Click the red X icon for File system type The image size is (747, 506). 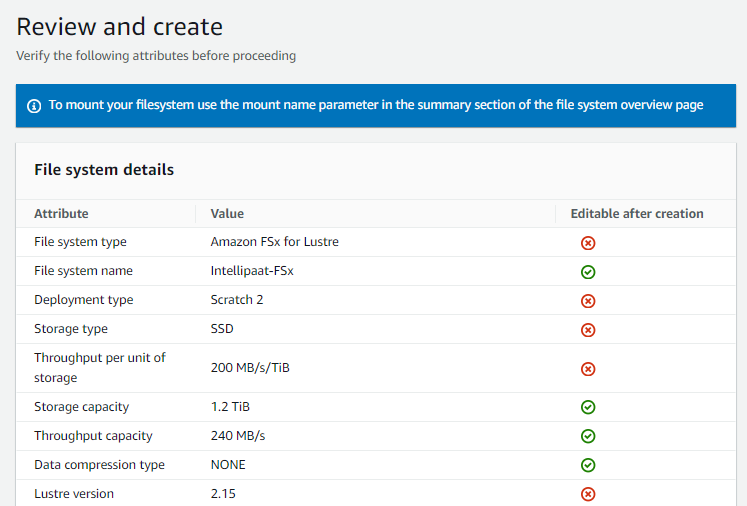588,243
